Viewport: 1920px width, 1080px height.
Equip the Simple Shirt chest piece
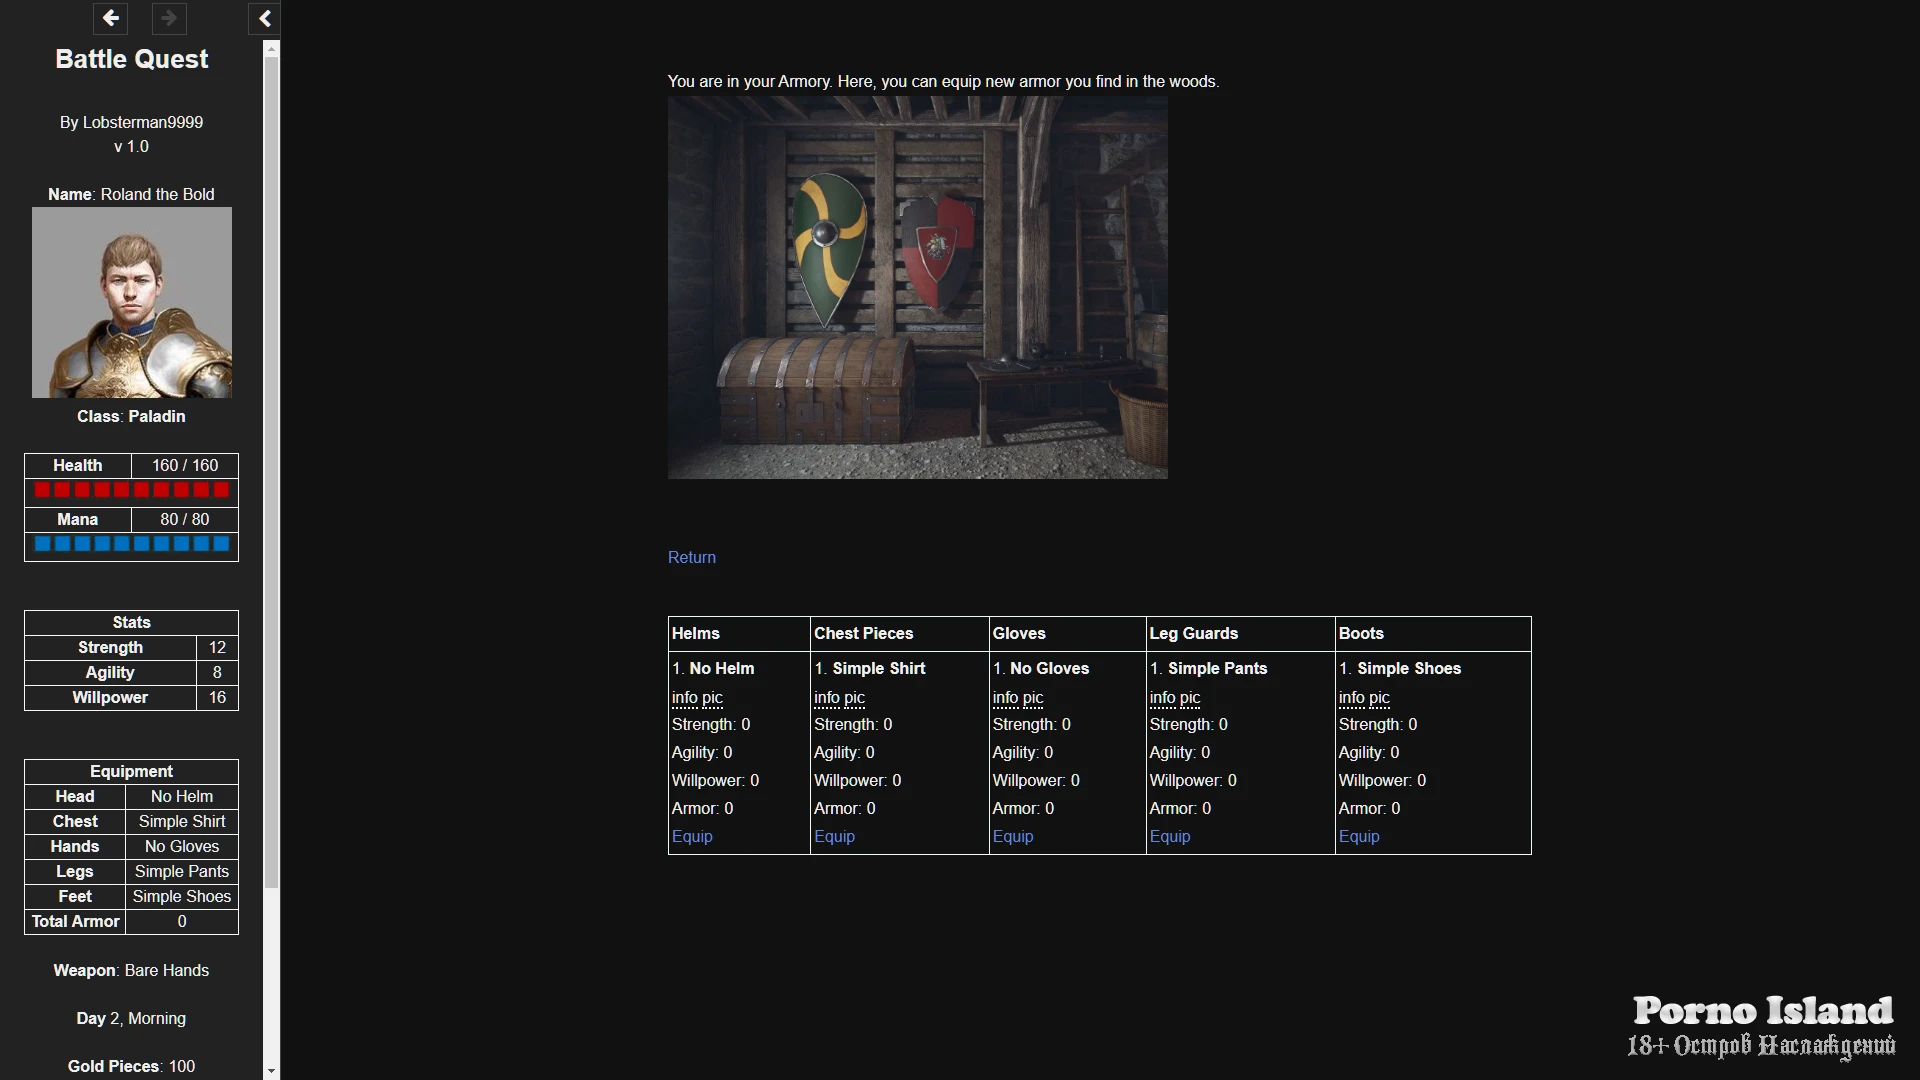833,836
